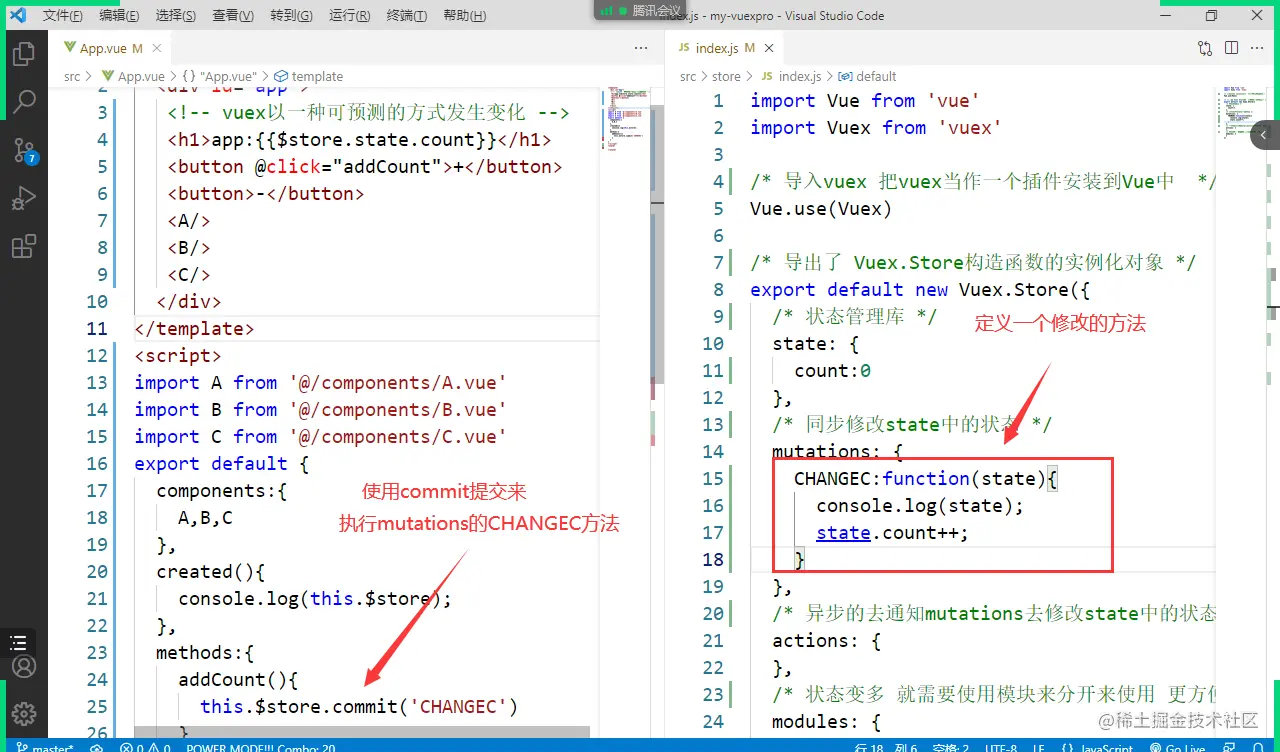
Task: Open the 转到(G) menu
Action: pyautogui.click(x=292, y=16)
